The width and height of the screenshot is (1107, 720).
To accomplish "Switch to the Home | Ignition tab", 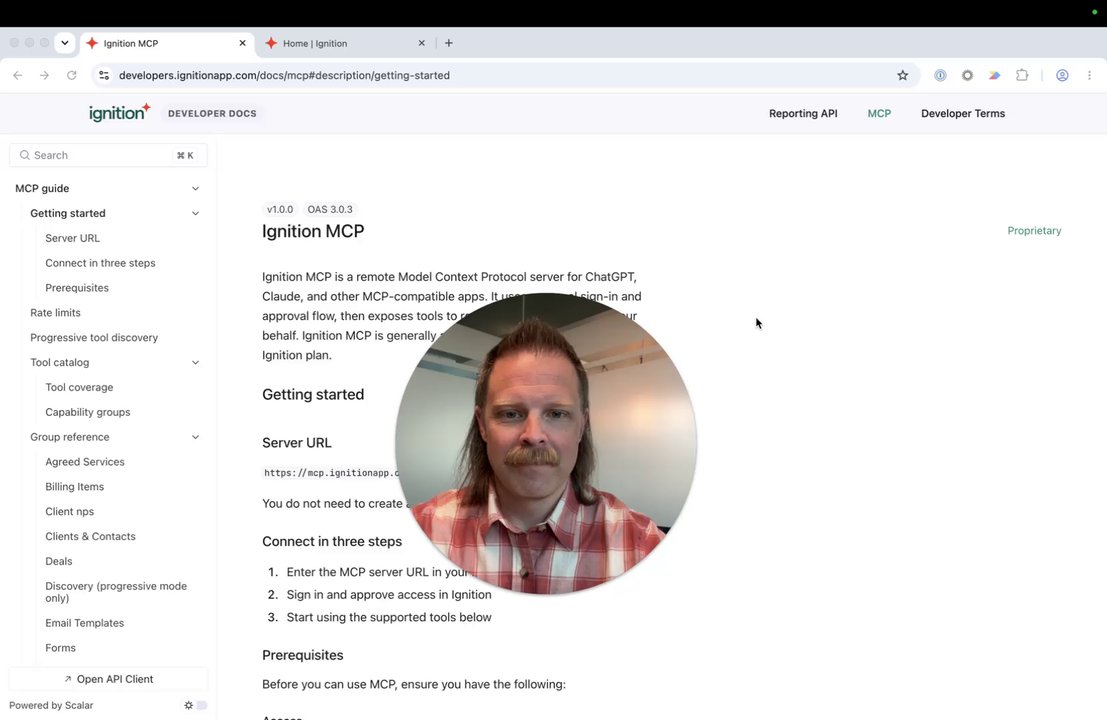I will click(345, 43).
